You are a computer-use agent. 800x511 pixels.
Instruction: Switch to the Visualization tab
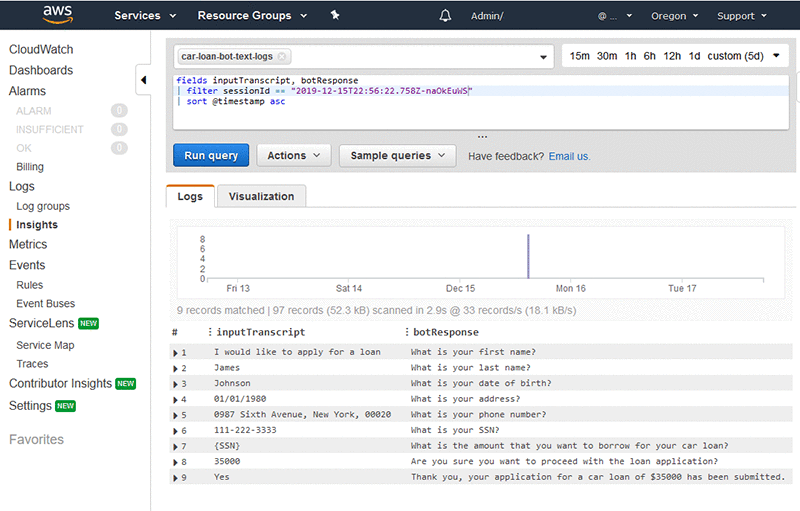[x=261, y=197]
